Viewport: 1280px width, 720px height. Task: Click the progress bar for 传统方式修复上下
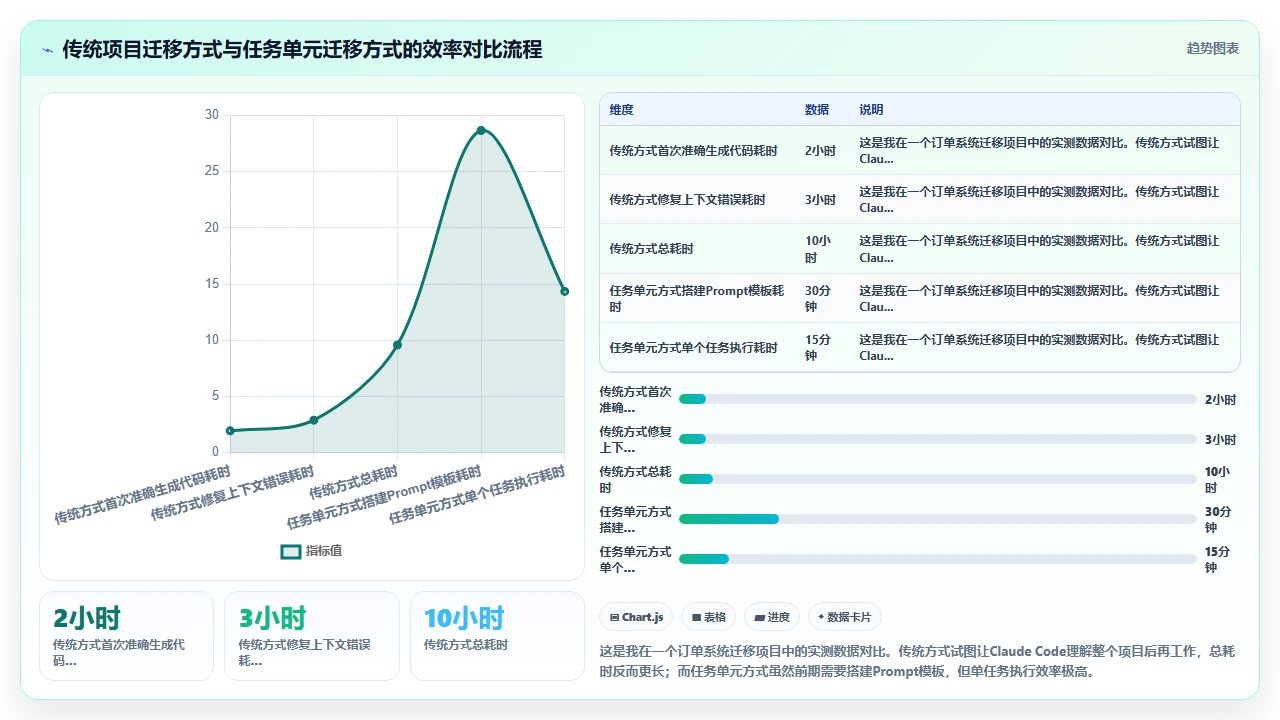click(x=937, y=439)
